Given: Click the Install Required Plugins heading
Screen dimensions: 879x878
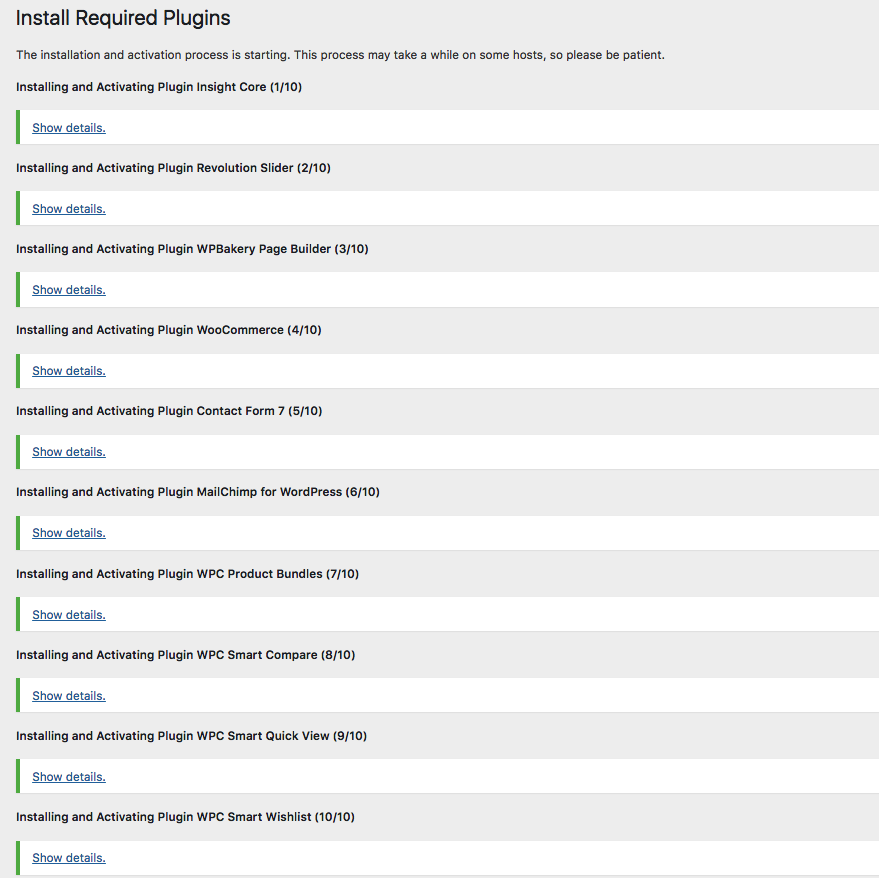Looking at the screenshot, I should [x=123, y=19].
